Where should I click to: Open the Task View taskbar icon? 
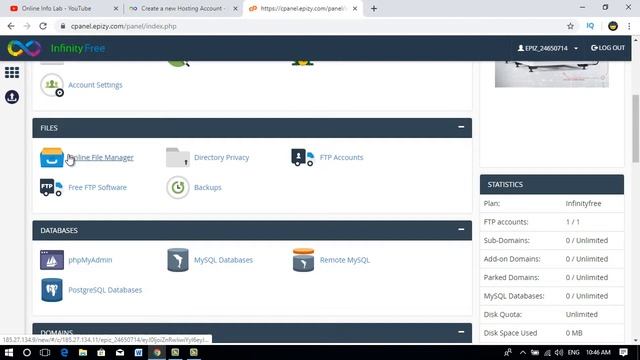tap(45, 352)
